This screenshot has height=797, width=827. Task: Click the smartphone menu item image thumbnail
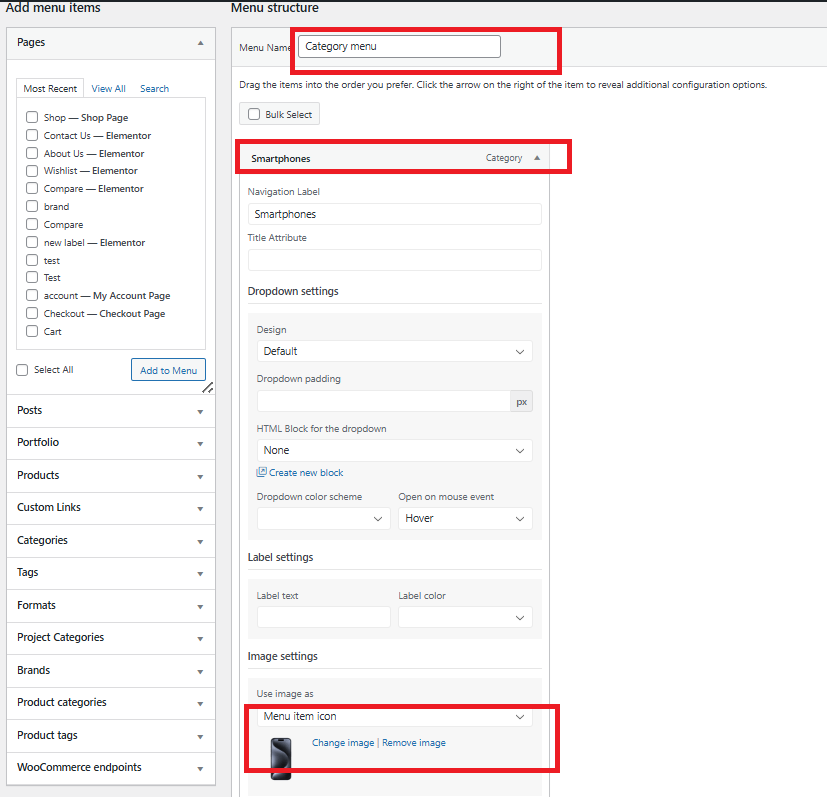click(281, 758)
